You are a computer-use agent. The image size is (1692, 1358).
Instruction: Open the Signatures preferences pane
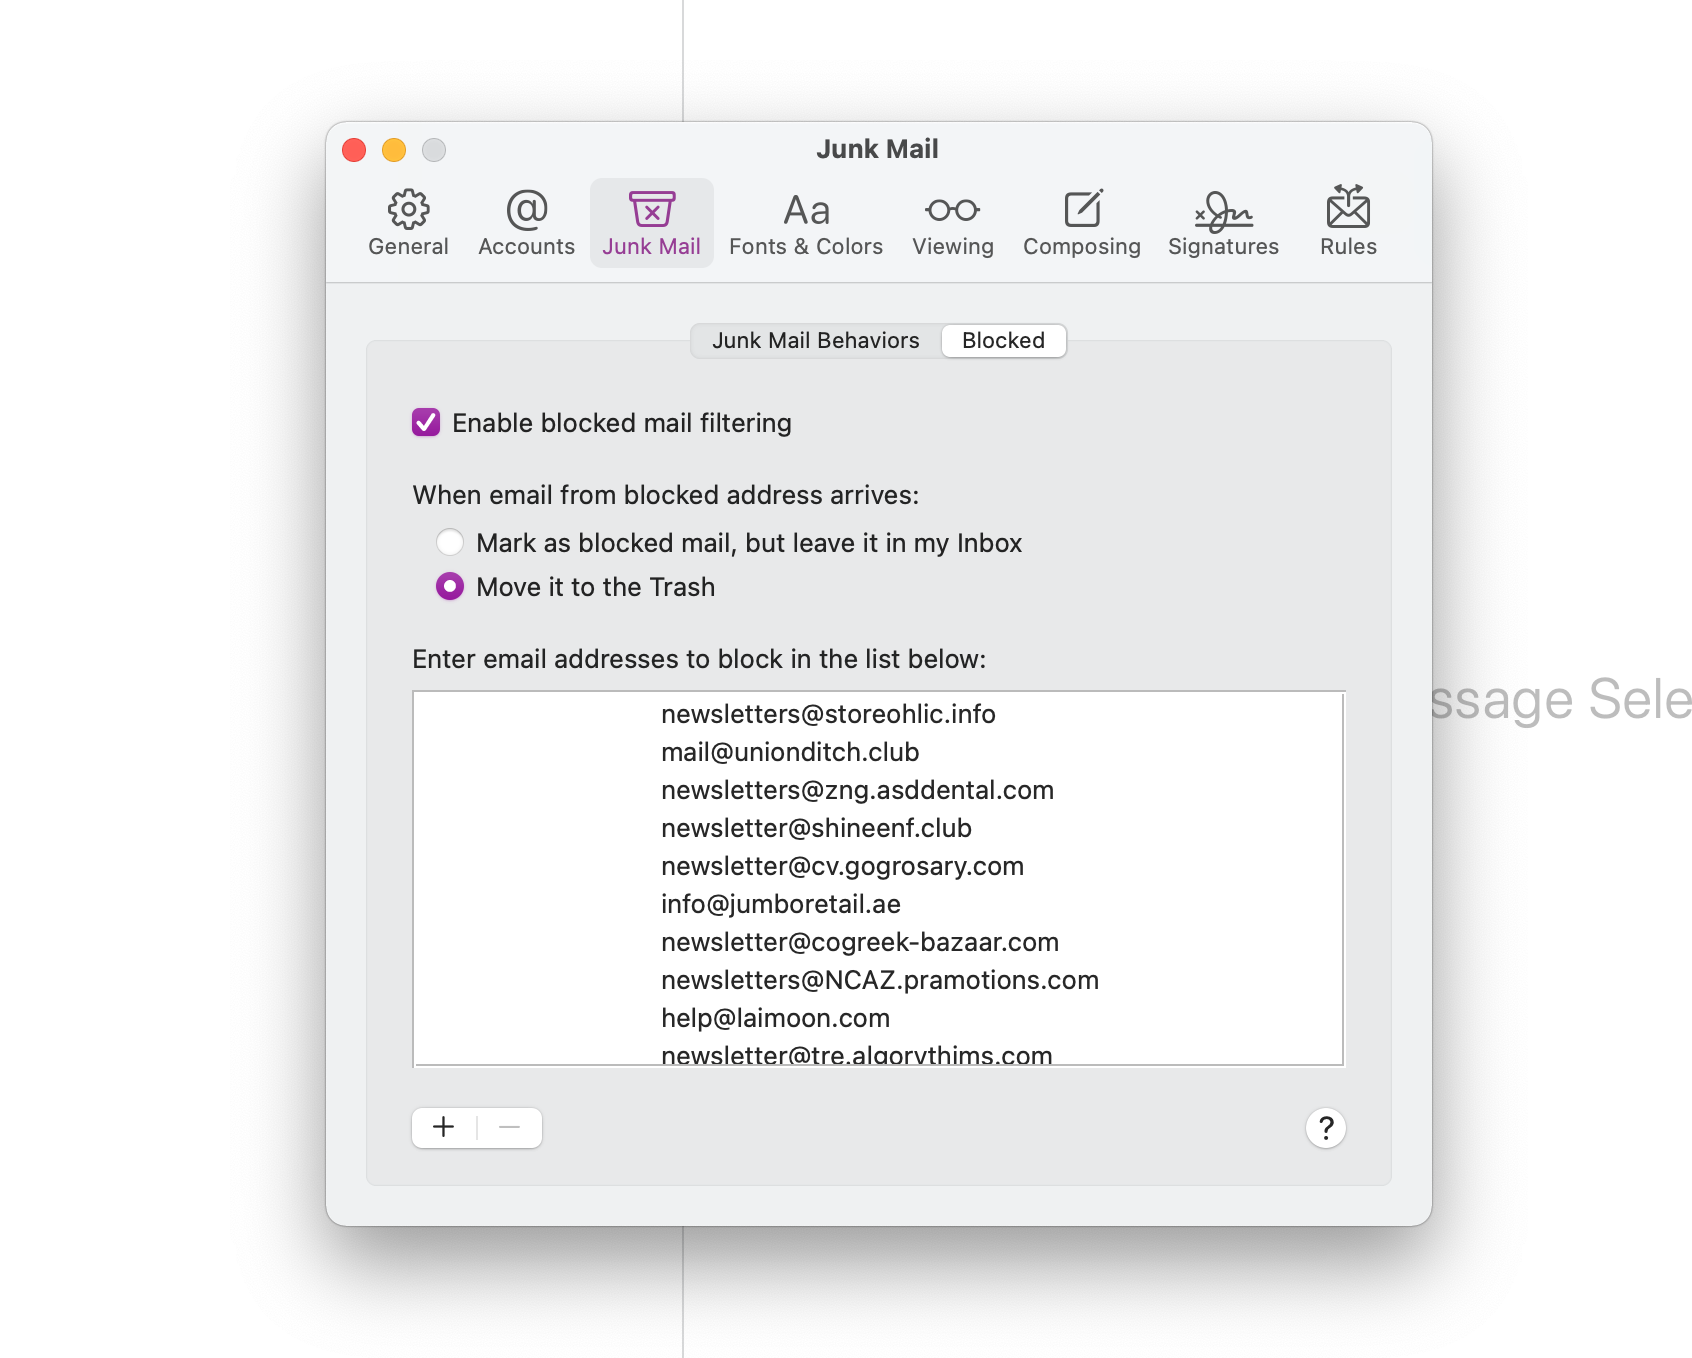point(1222,222)
